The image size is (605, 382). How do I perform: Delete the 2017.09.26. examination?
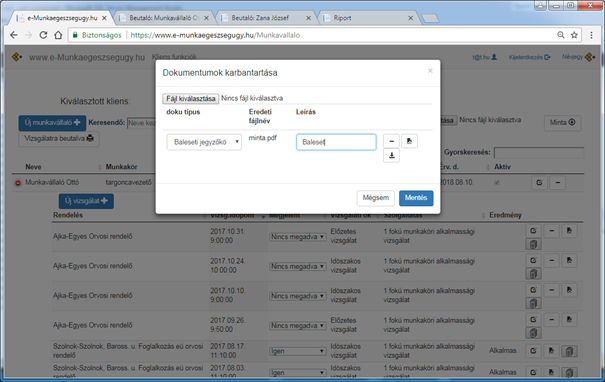(552, 320)
